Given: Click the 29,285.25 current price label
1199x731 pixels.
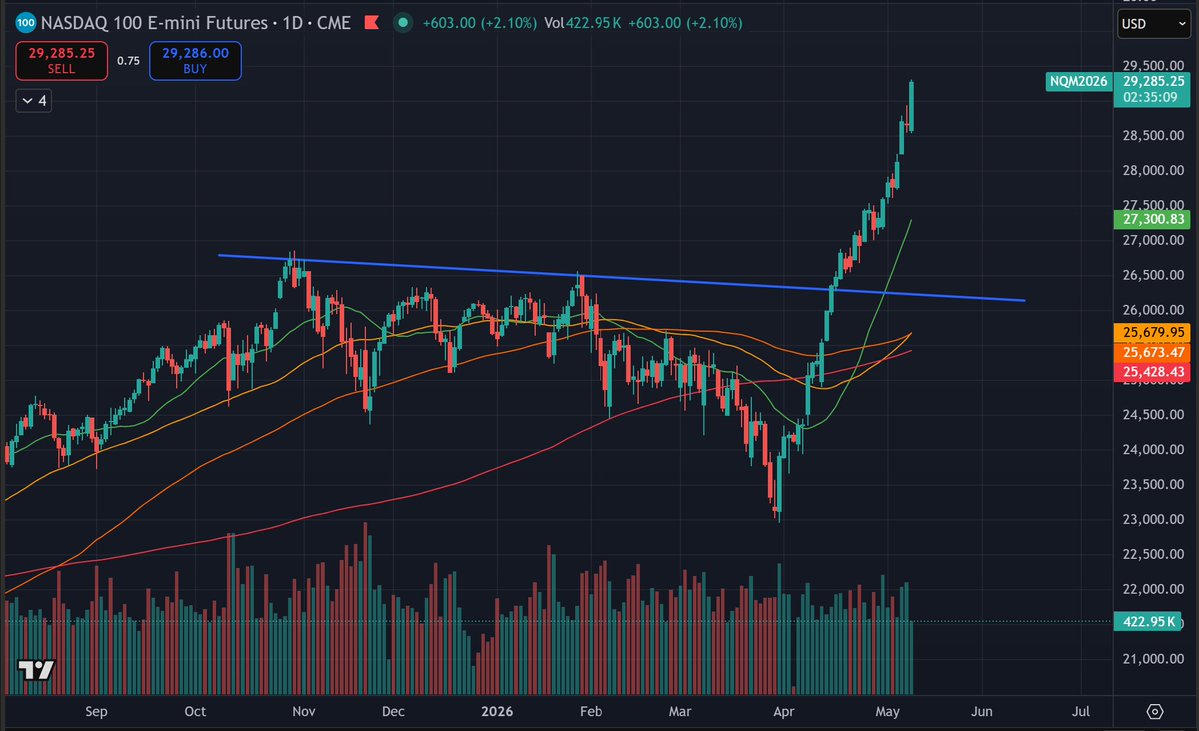Looking at the screenshot, I should [1153, 81].
